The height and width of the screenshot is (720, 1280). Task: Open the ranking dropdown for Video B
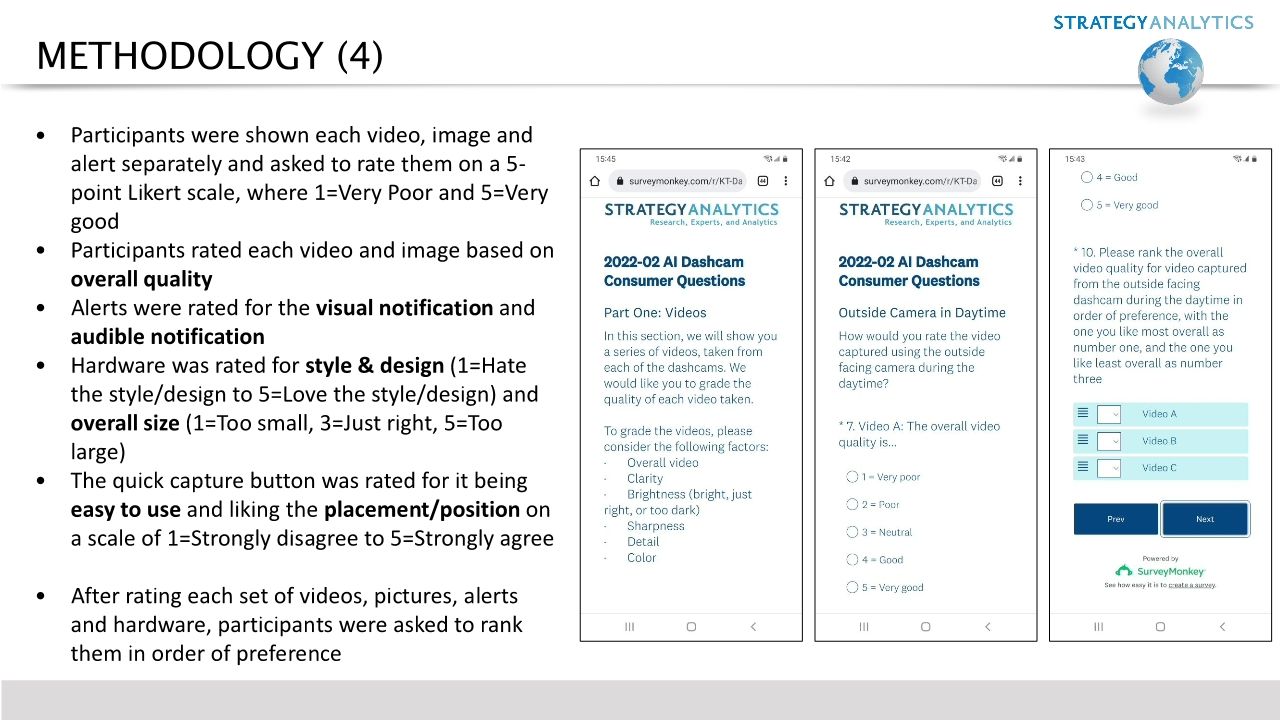(1110, 441)
